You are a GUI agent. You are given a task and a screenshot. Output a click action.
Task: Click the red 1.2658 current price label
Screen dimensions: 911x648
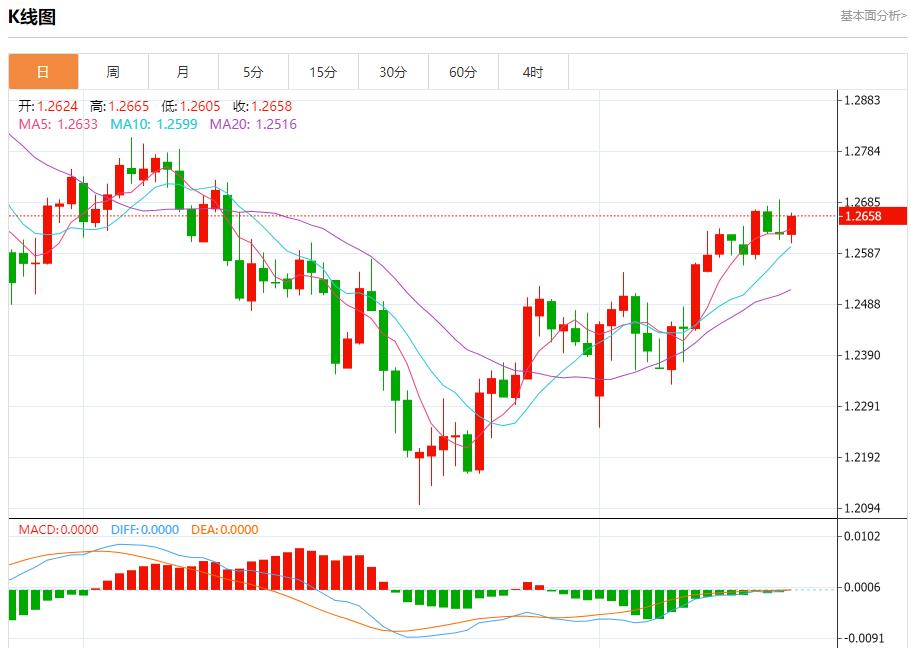click(872, 216)
